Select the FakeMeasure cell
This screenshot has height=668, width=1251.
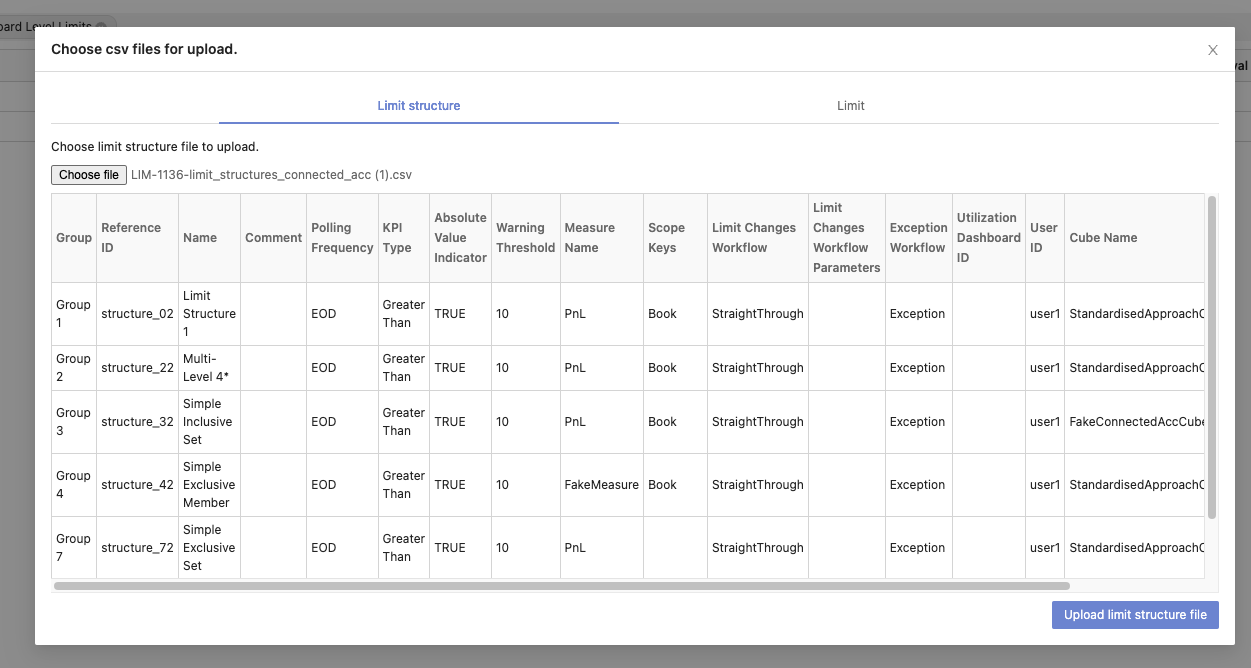pyautogui.click(x=601, y=485)
